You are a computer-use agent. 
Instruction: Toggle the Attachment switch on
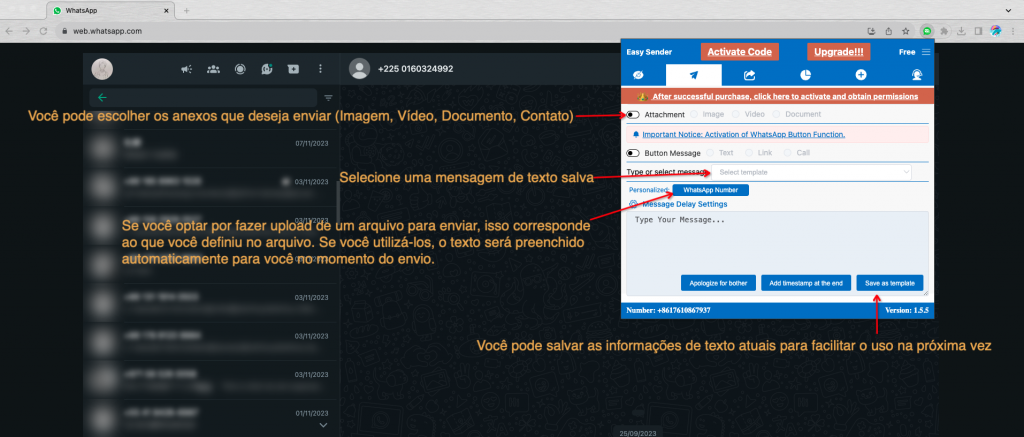pyautogui.click(x=633, y=114)
